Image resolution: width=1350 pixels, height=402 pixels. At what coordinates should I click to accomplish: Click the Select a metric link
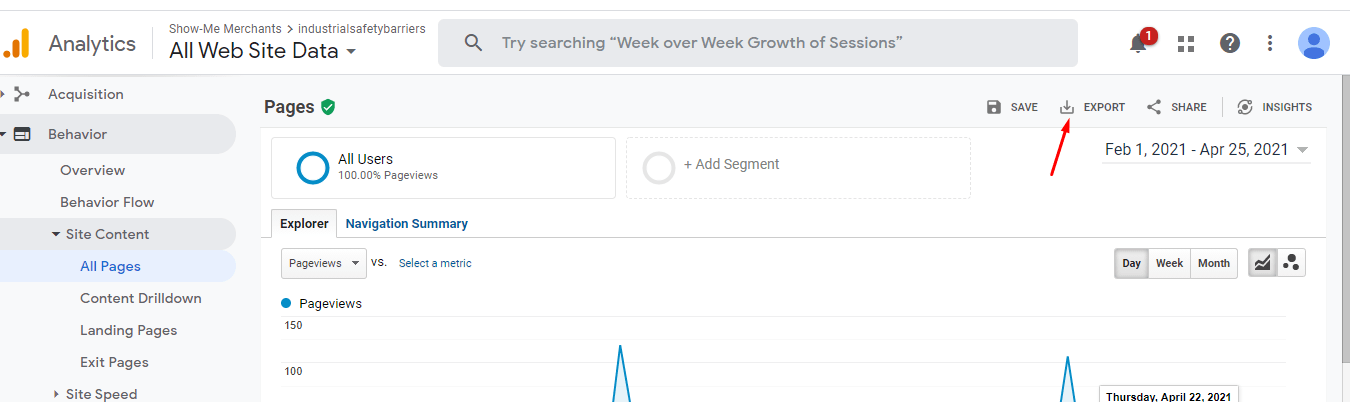click(435, 263)
